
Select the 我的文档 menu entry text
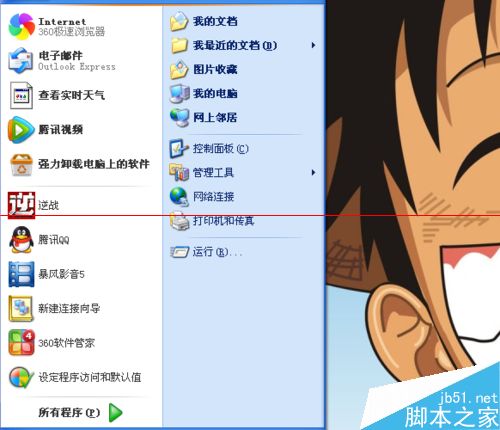tap(215, 21)
